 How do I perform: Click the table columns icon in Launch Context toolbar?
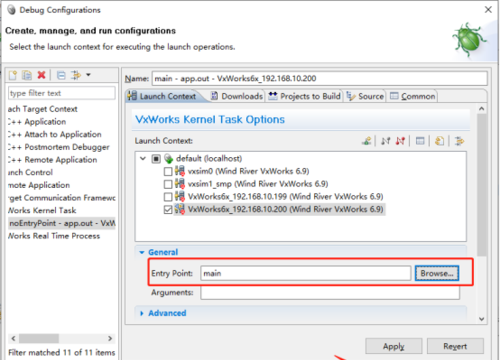(x=420, y=141)
